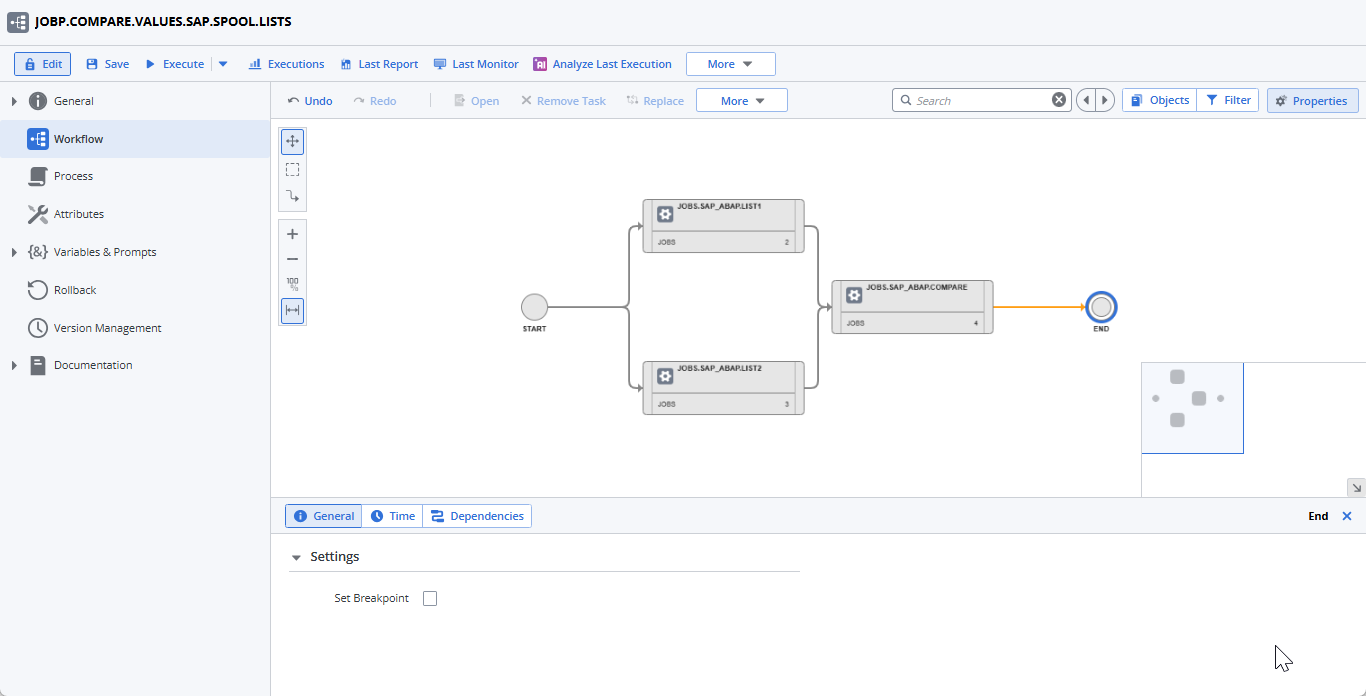Select the connector drawing tool
The height and width of the screenshot is (696, 1366).
(292, 196)
